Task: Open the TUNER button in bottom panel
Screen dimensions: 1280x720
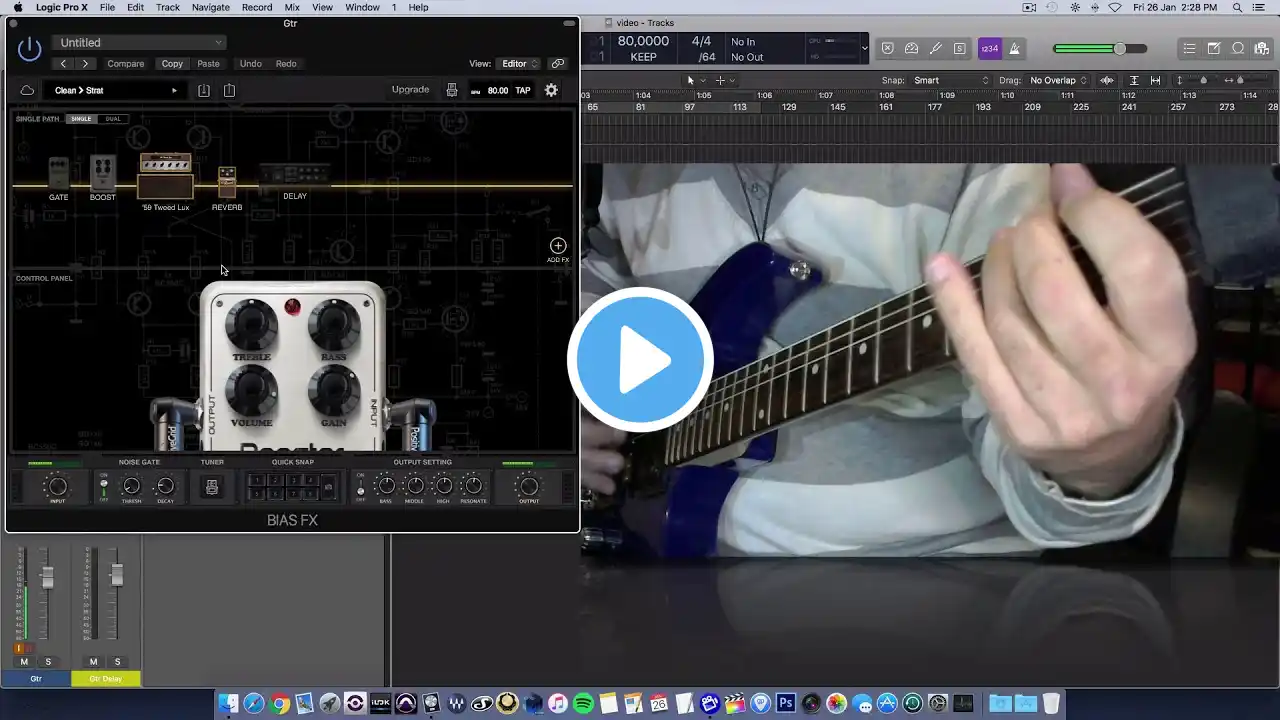Action: point(212,487)
